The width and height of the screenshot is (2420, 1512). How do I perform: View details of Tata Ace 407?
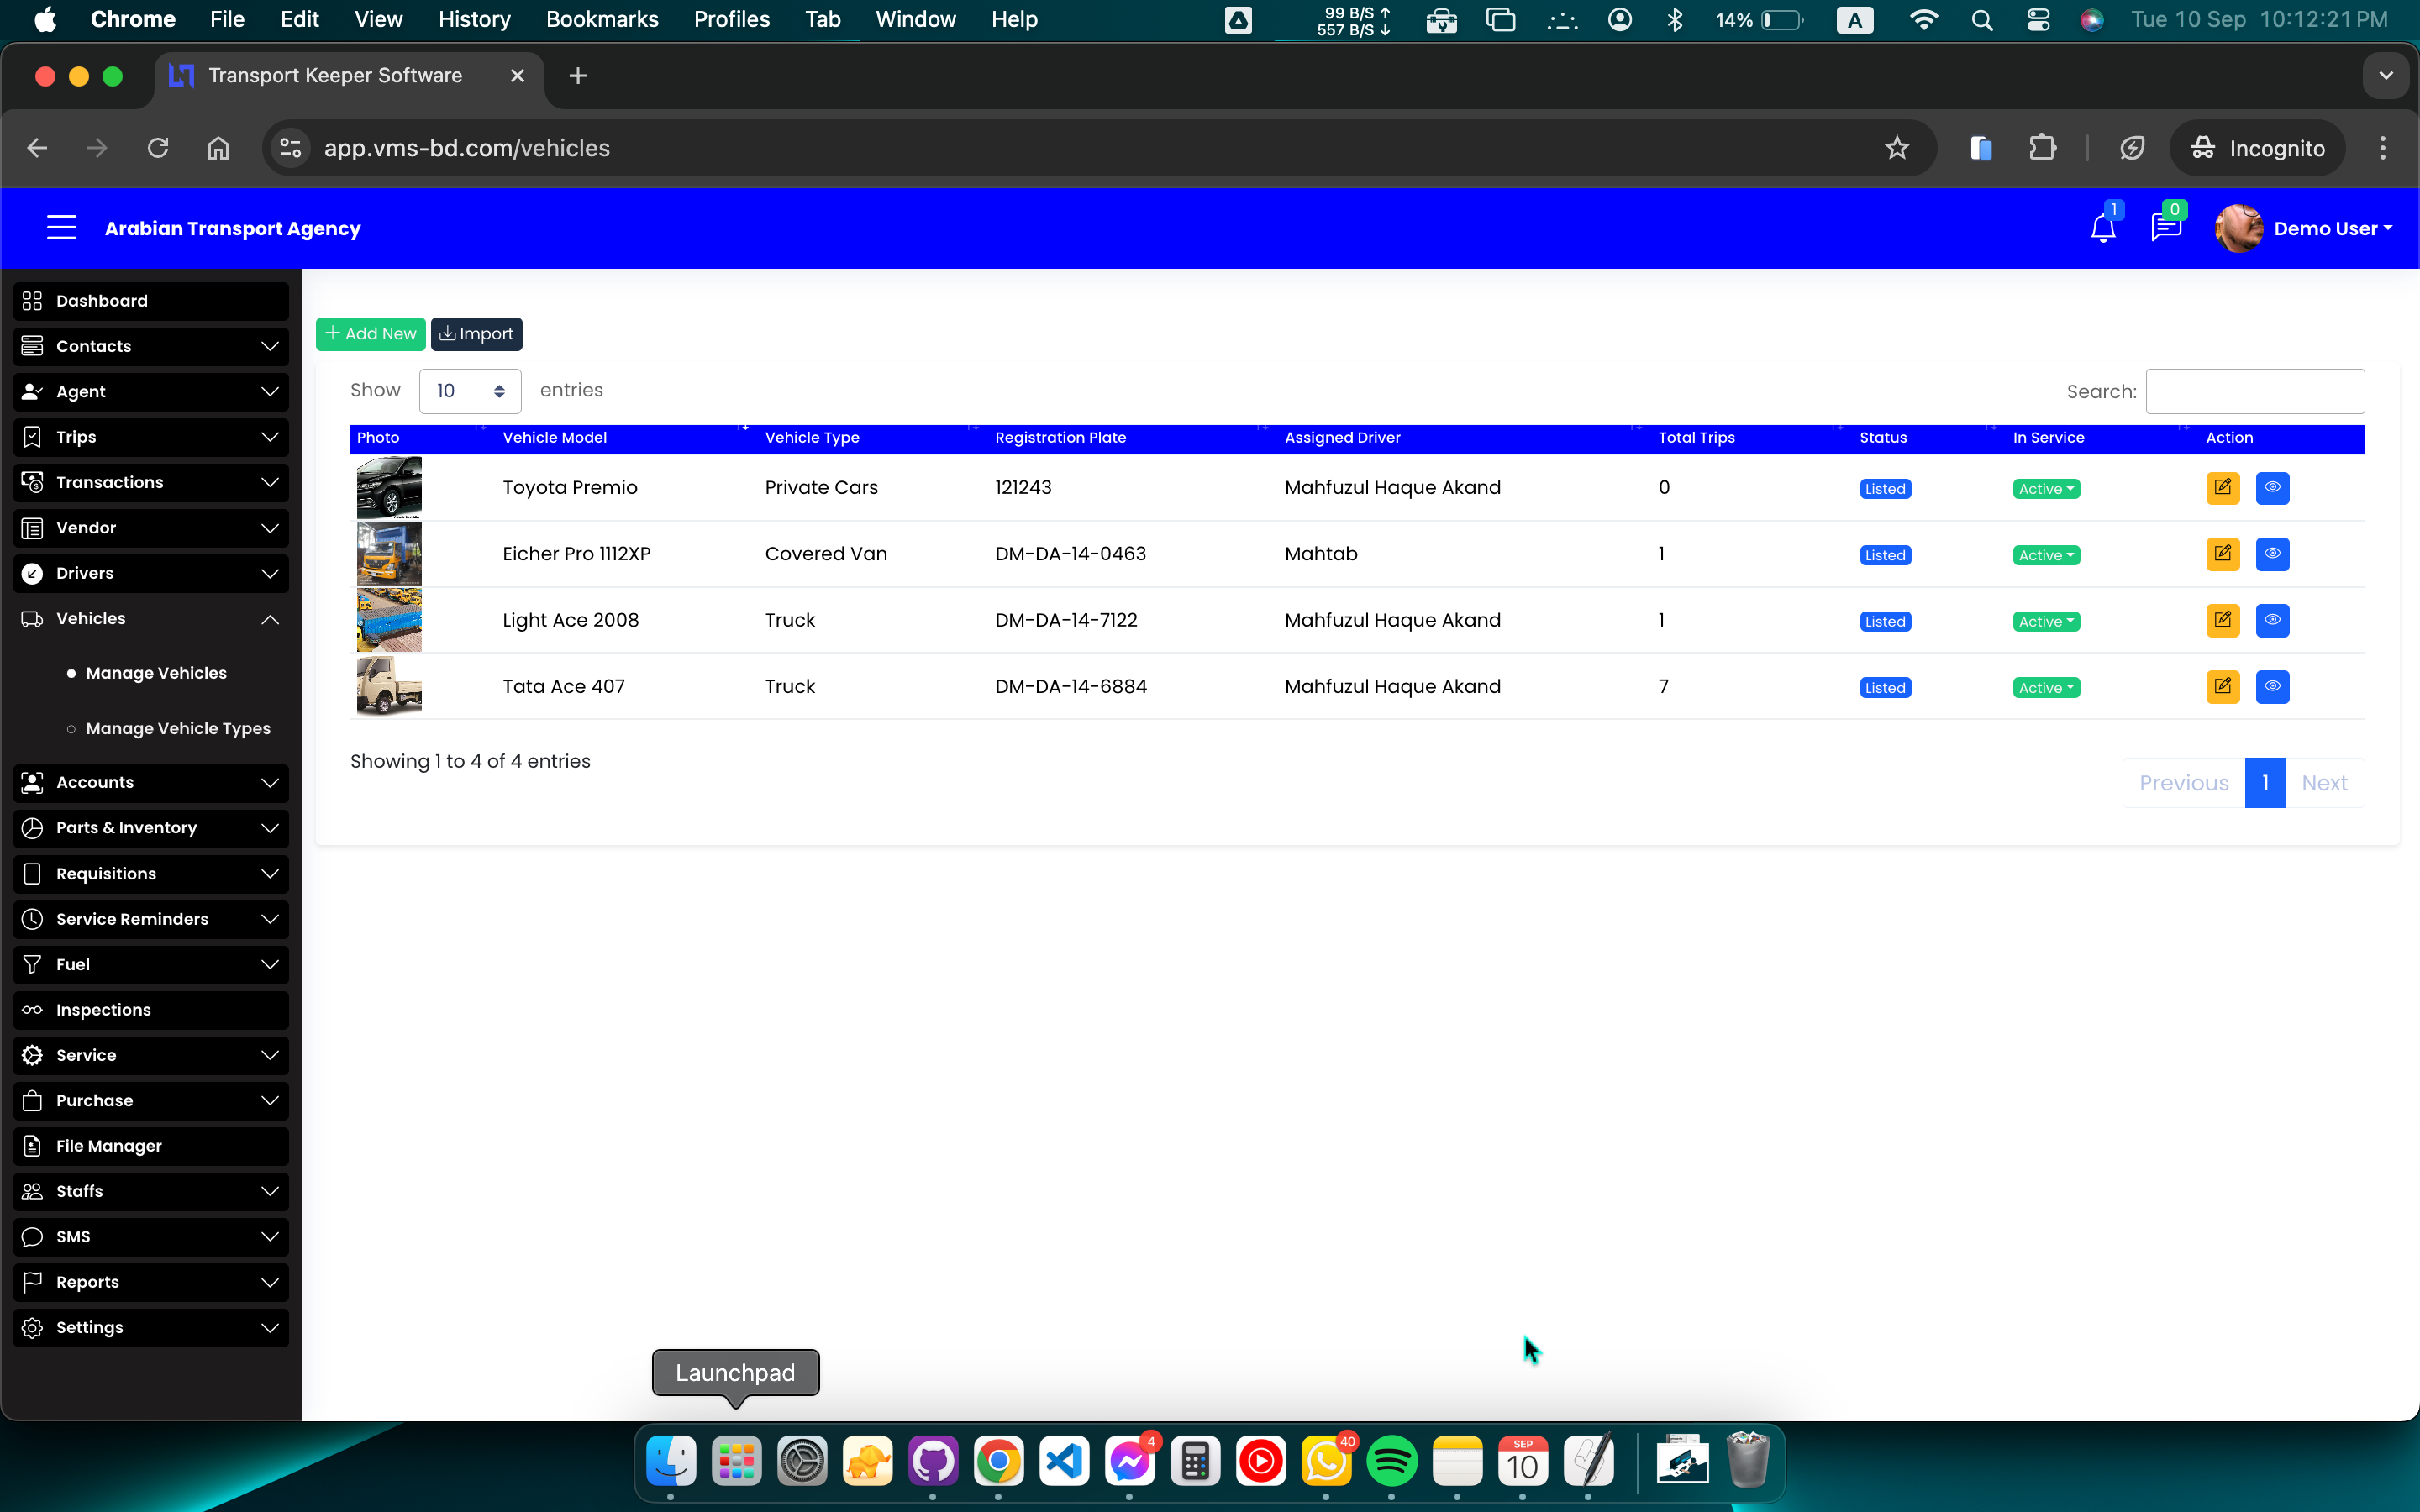point(2272,687)
